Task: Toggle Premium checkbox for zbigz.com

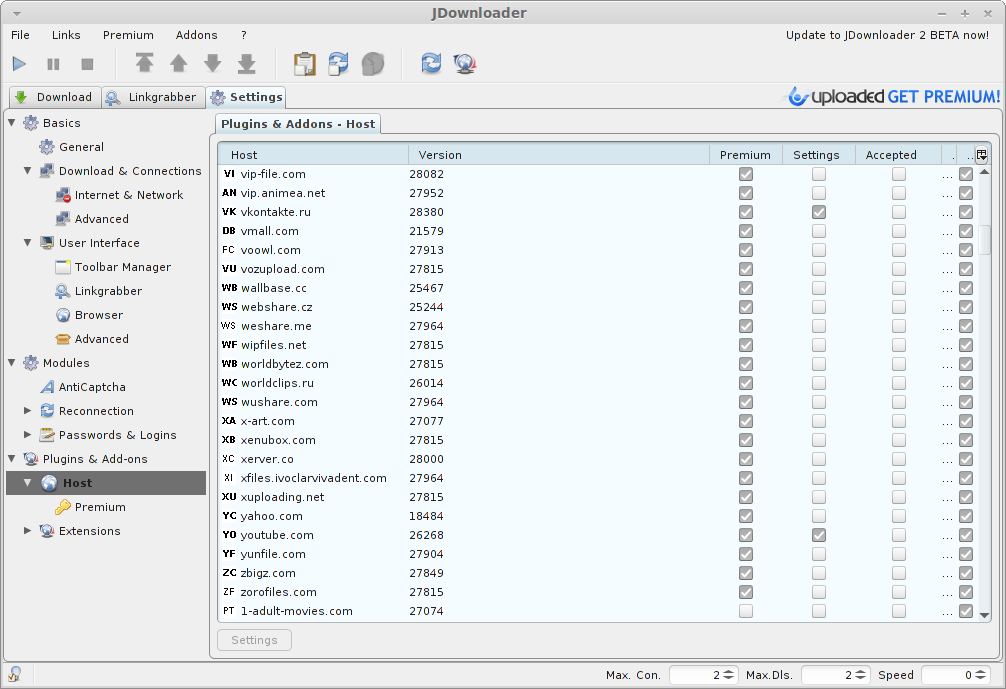Action: 746,573
